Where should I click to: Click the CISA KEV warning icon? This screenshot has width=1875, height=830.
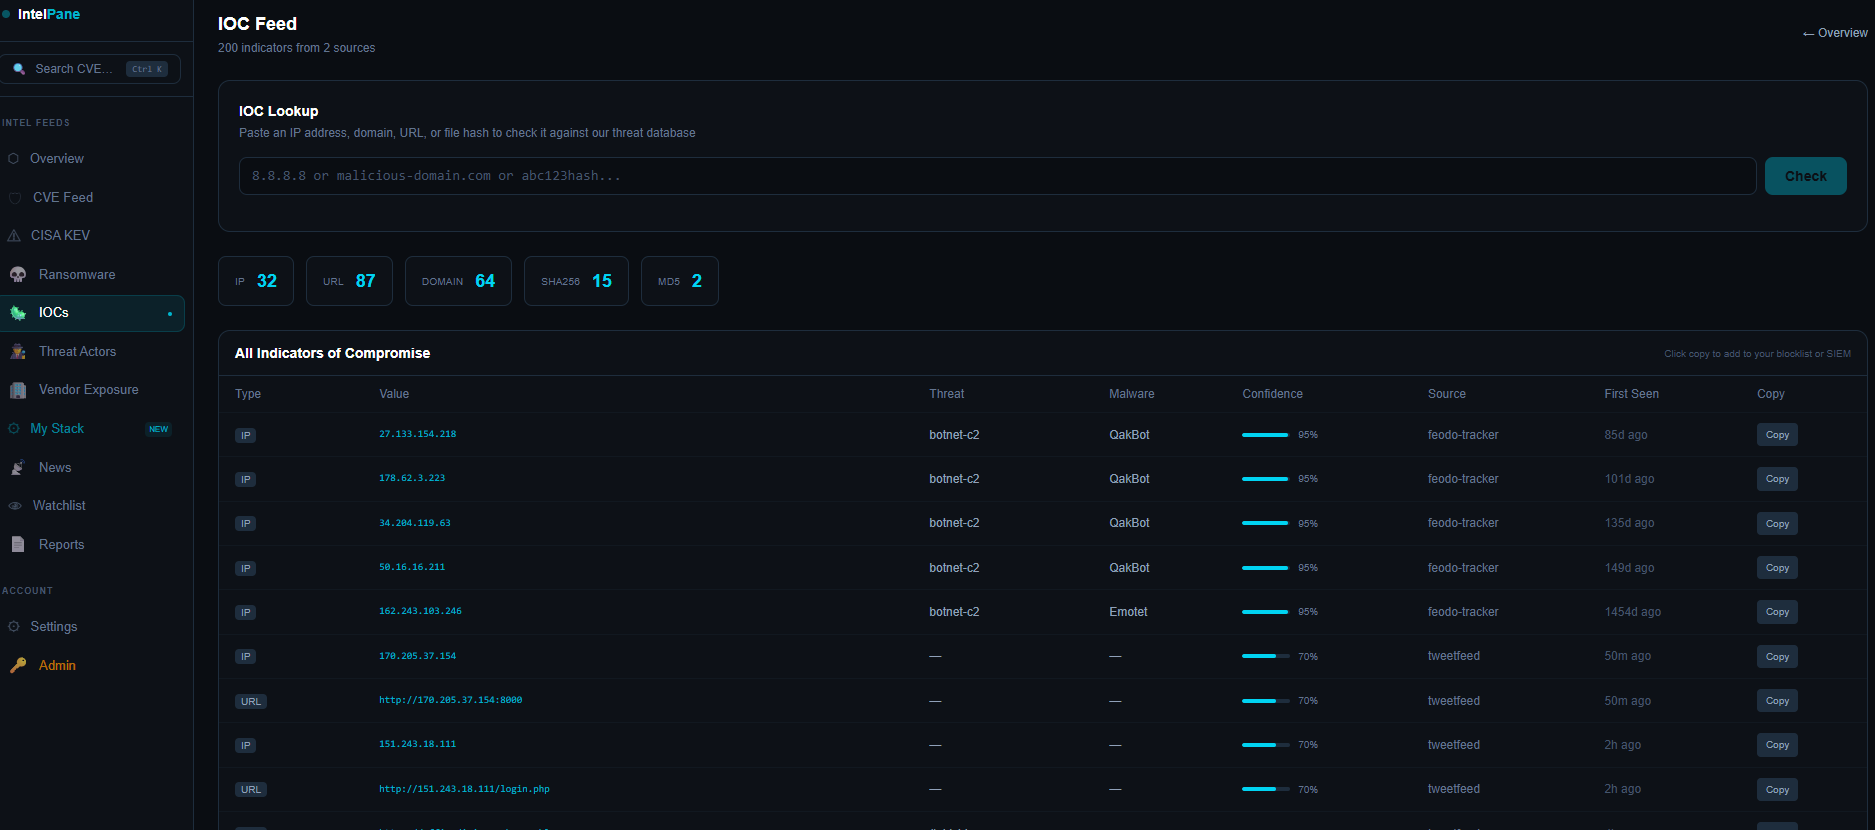(x=14, y=236)
